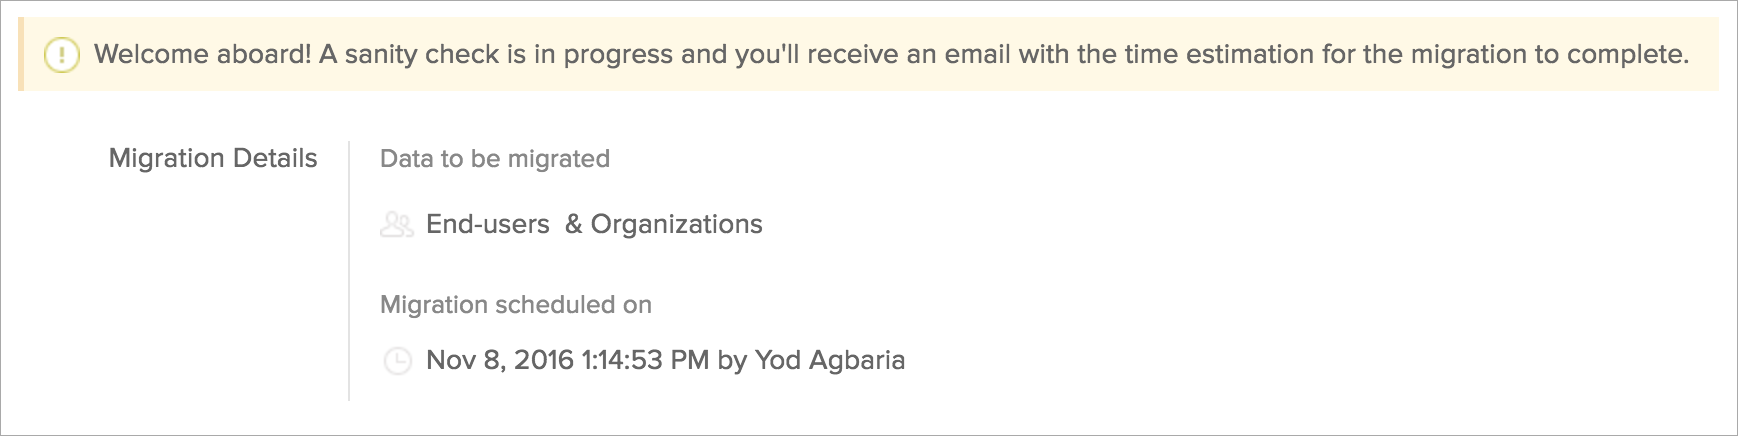Click the "Welcome aboard!" text in banner
The image size is (1738, 436).
pos(202,54)
